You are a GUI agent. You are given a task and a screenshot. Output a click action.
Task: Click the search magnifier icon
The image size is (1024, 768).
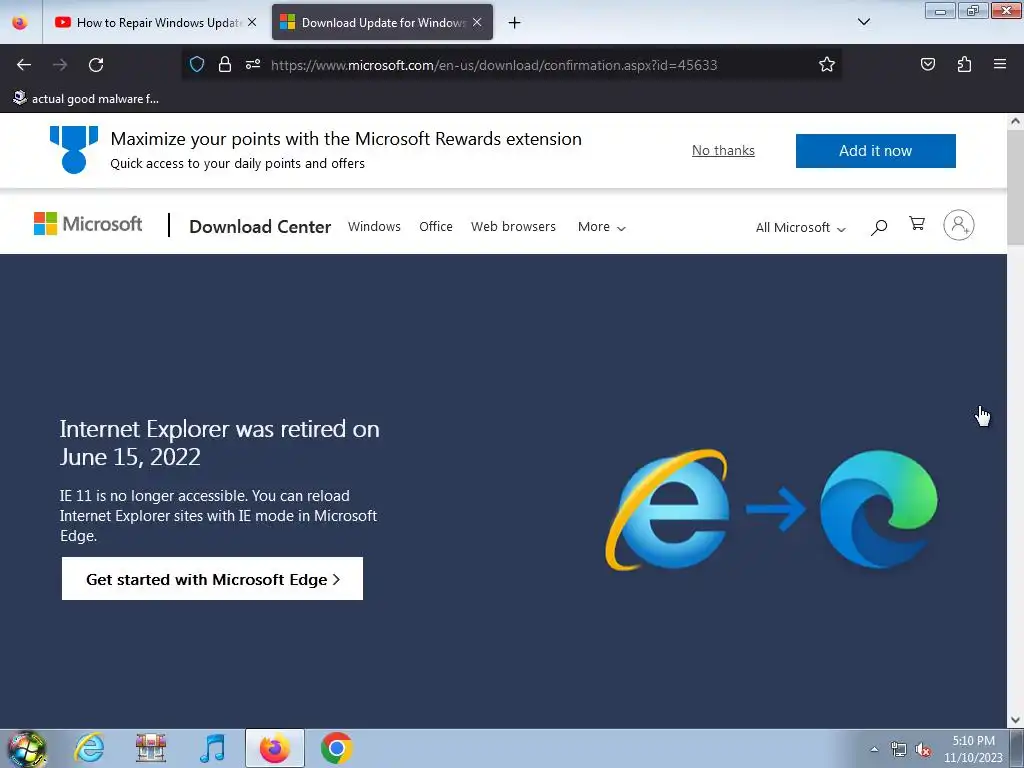click(879, 227)
